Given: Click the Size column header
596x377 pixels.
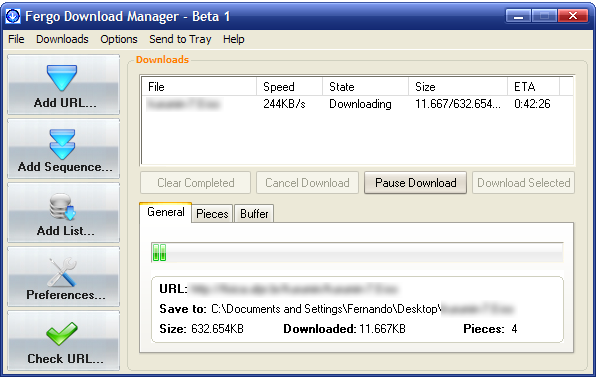Looking at the screenshot, I should coord(458,87).
